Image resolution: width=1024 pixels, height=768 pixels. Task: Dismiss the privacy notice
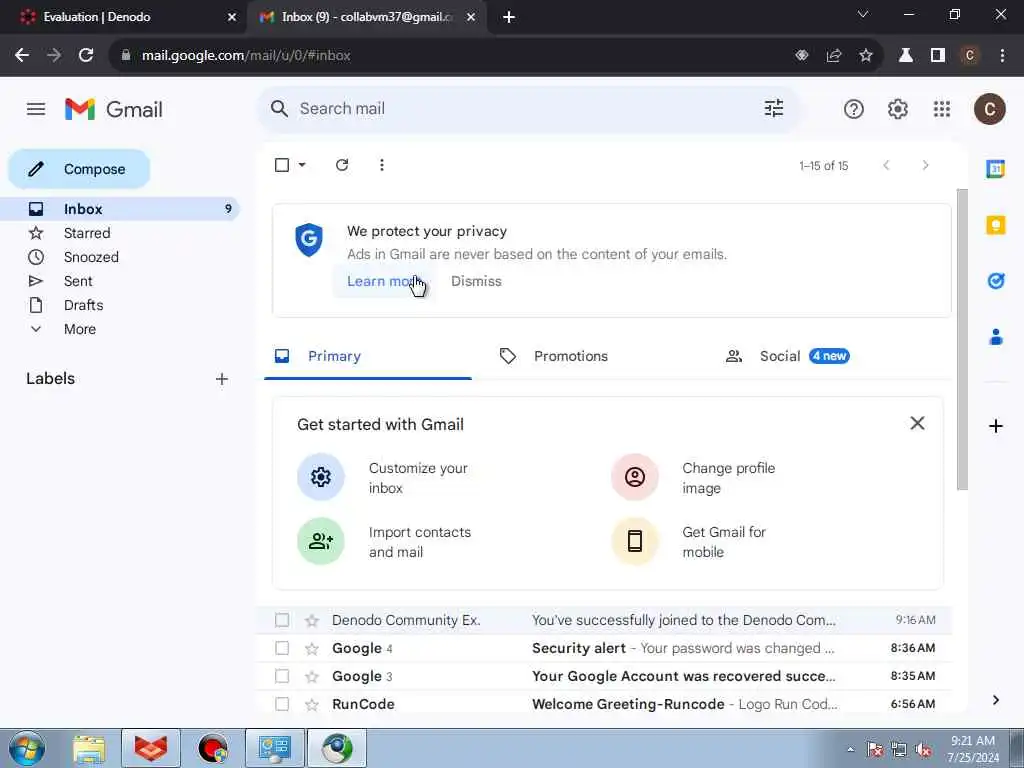[476, 281]
